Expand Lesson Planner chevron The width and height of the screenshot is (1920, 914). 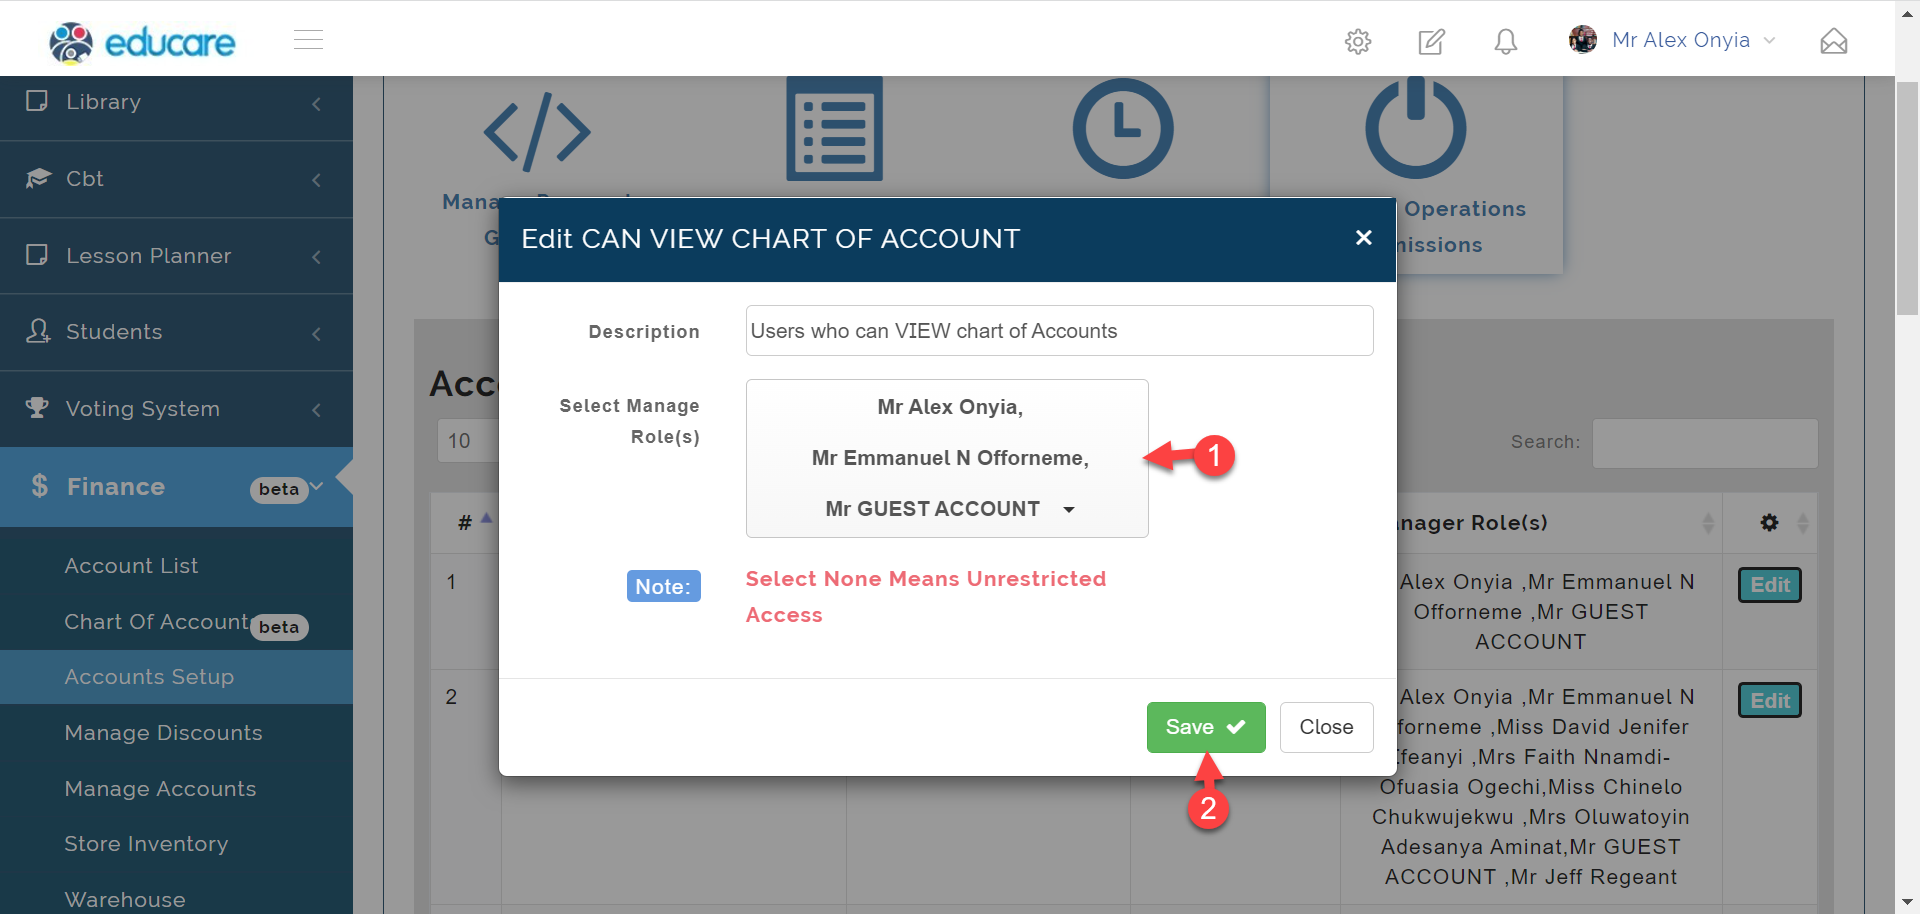316,257
